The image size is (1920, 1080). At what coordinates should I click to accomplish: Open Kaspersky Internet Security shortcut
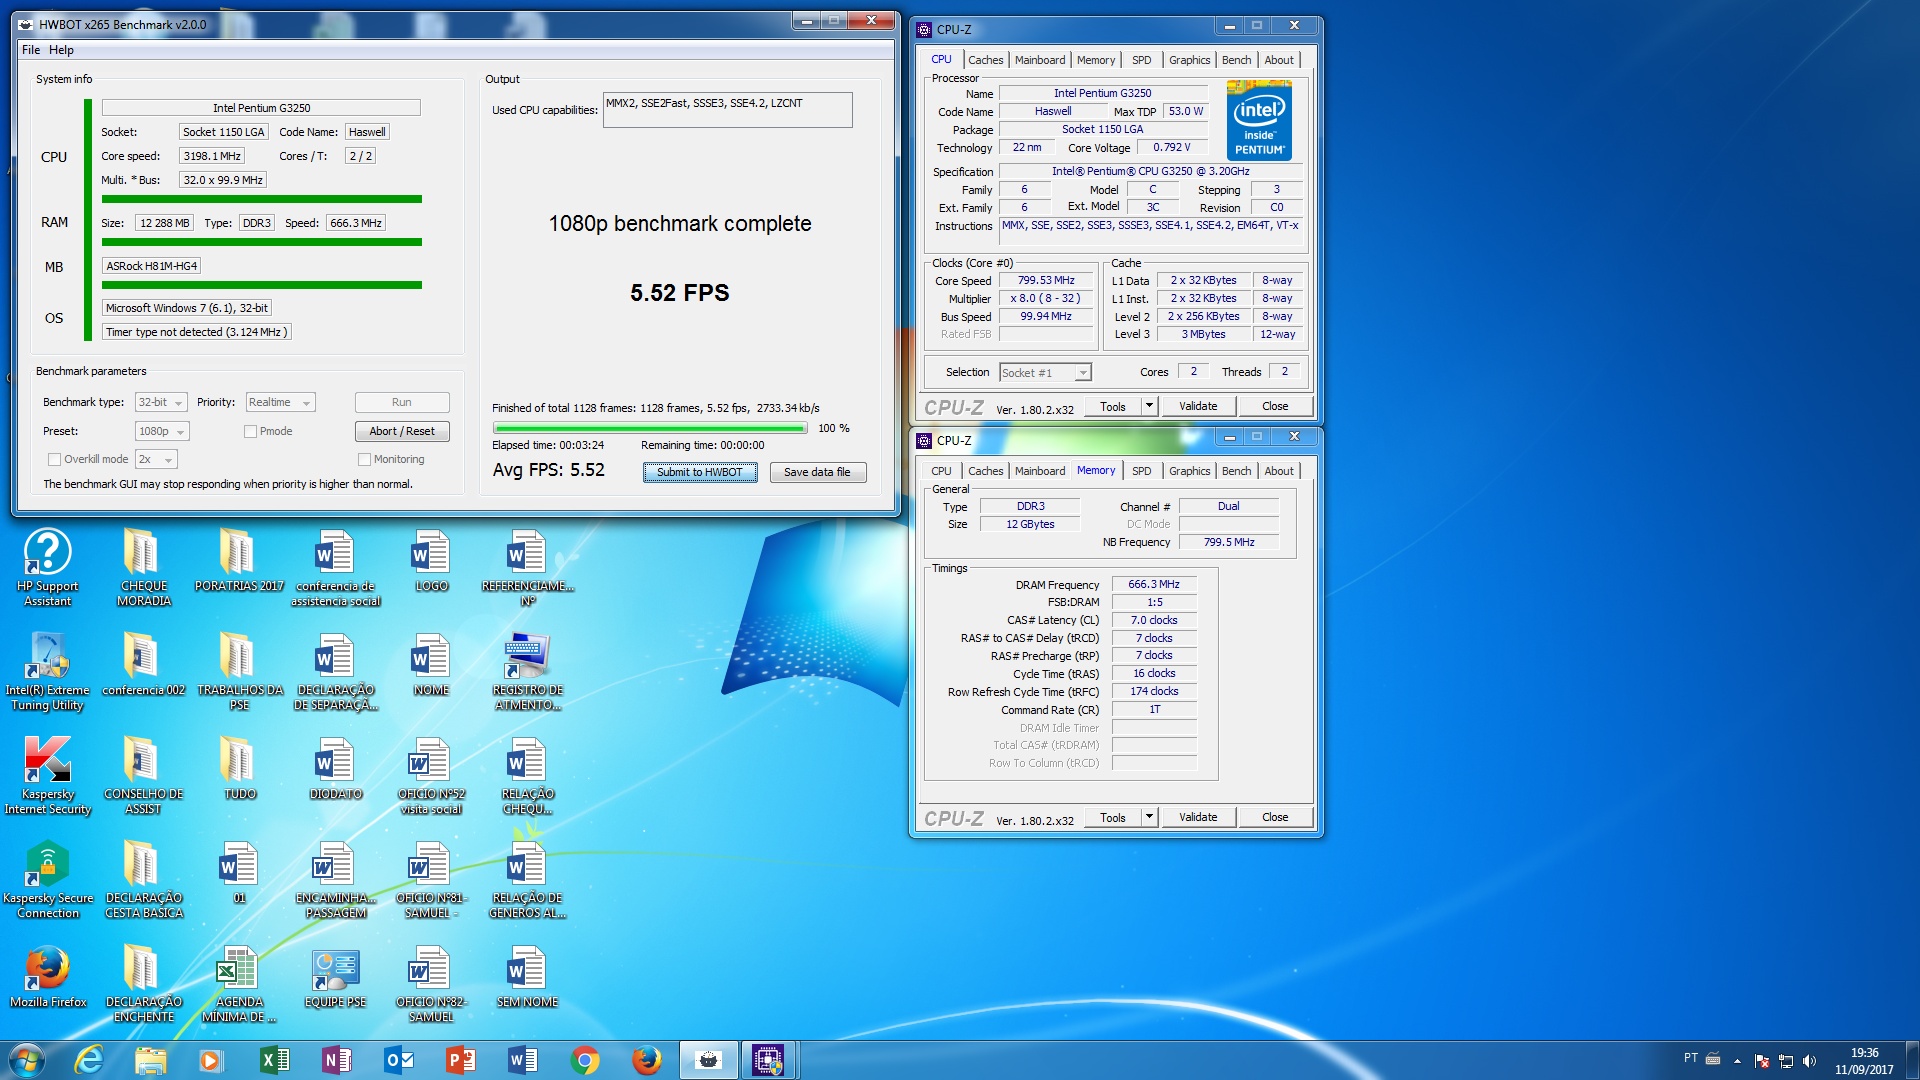point(47,776)
